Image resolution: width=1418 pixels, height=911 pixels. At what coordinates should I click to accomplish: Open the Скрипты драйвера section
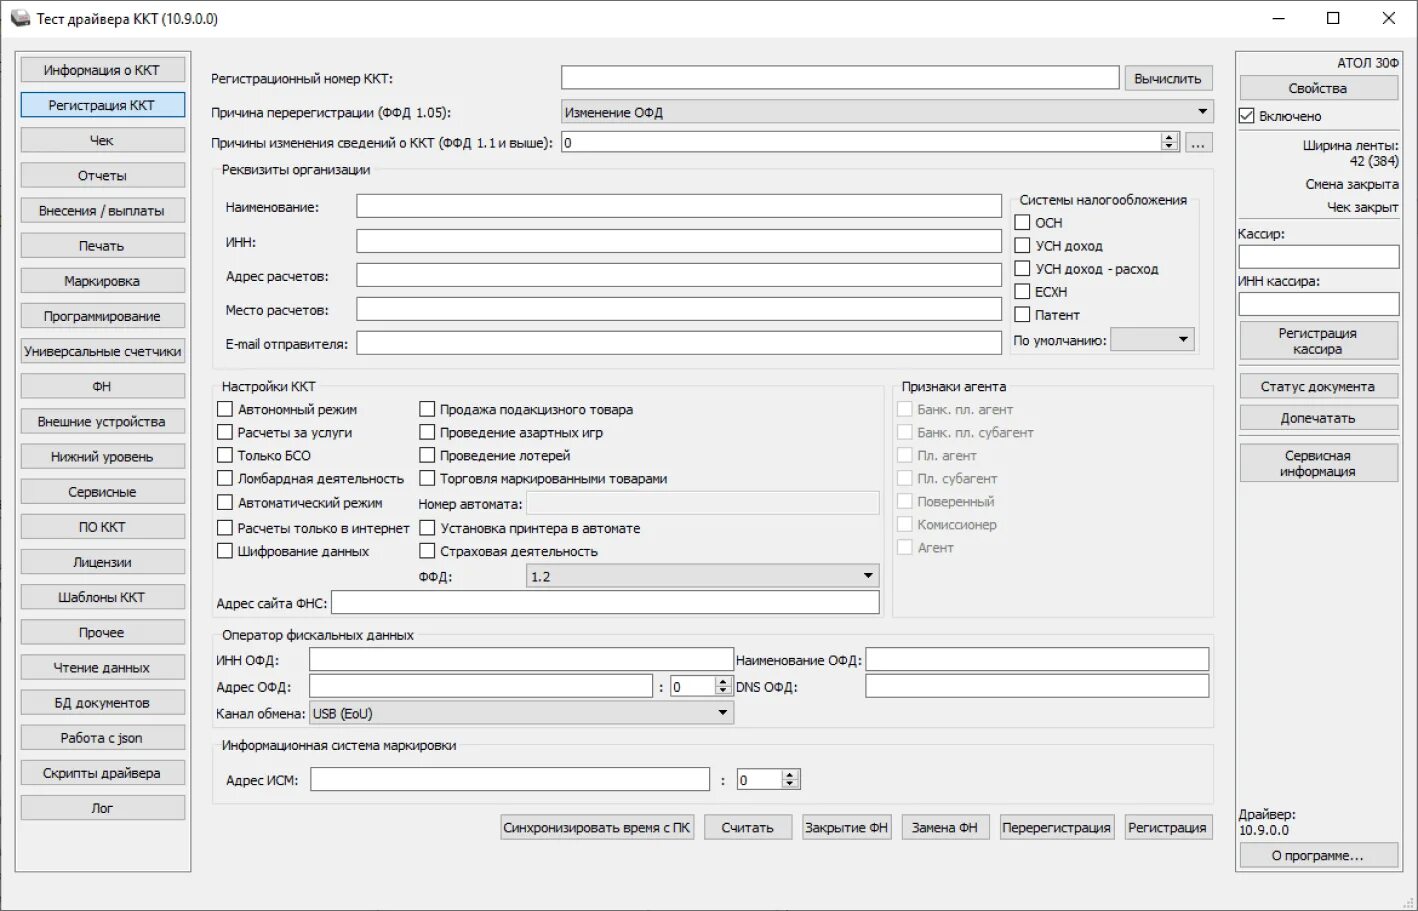[102, 773]
